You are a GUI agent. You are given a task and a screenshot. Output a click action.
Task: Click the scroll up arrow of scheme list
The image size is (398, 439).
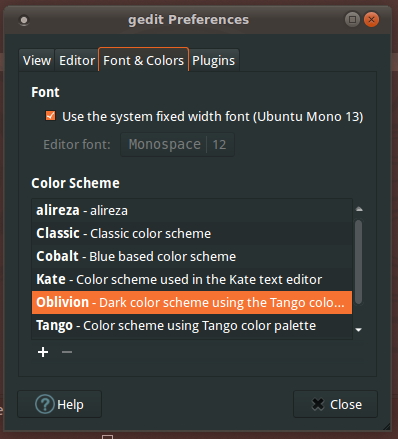click(x=359, y=209)
